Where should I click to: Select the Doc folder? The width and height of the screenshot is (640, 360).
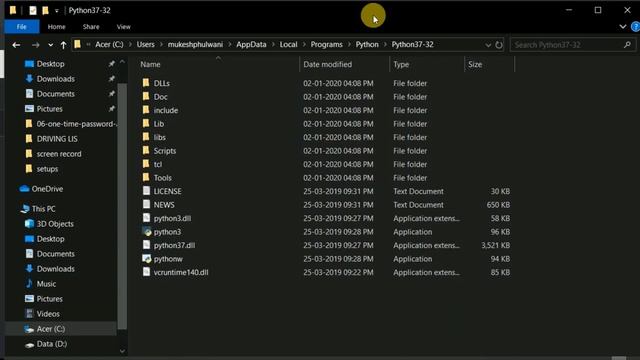click(160, 97)
